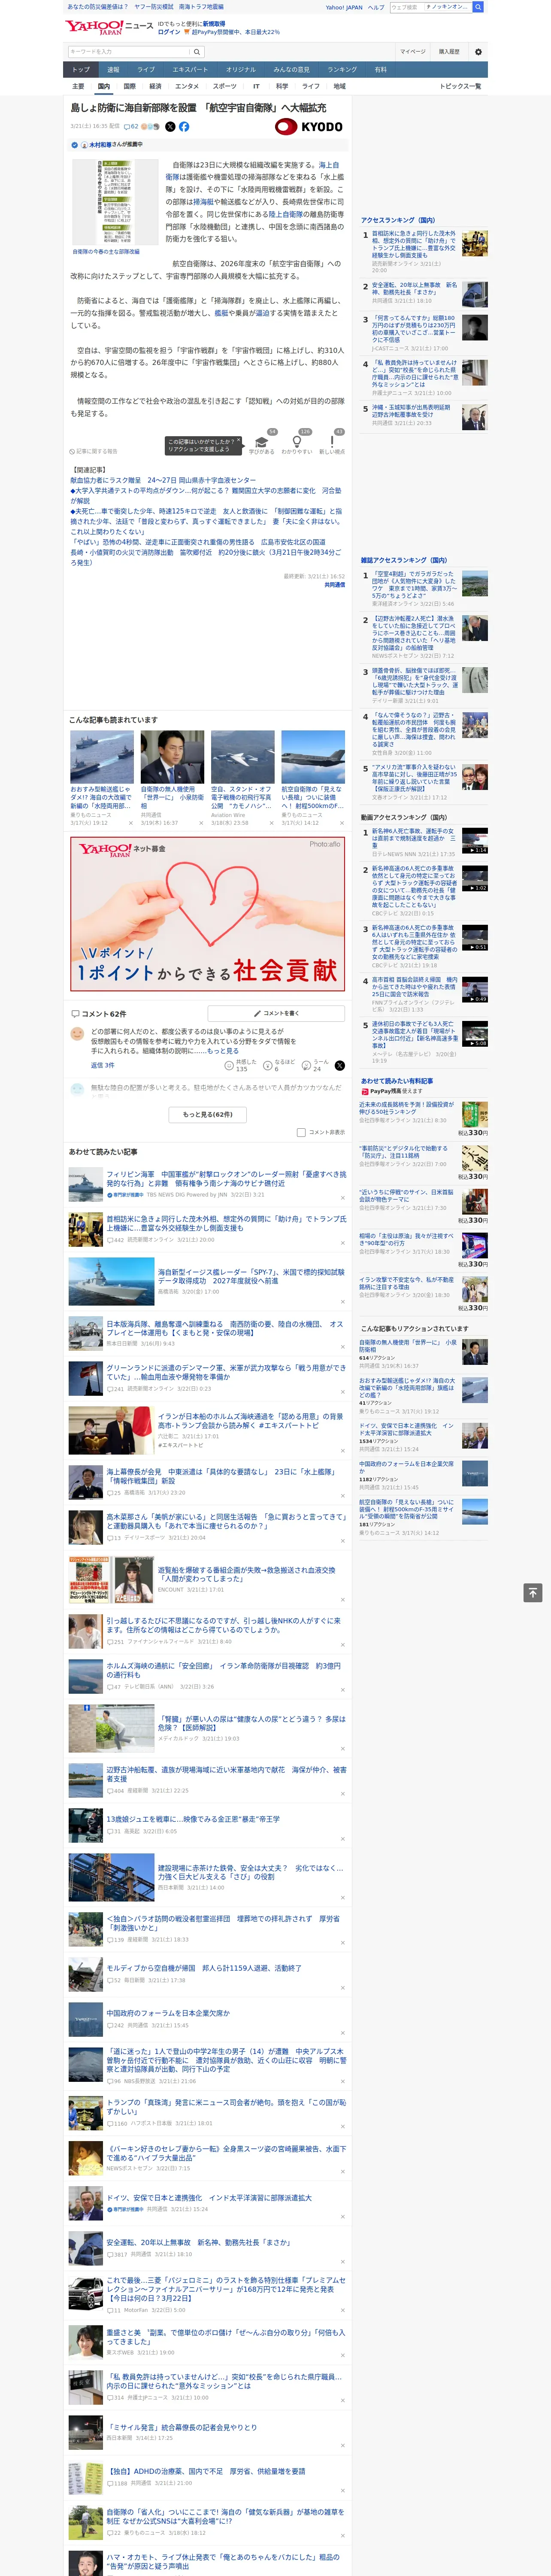Select the みんなの意見 navigation tab
This screenshot has width=551, height=2576.
[292, 70]
